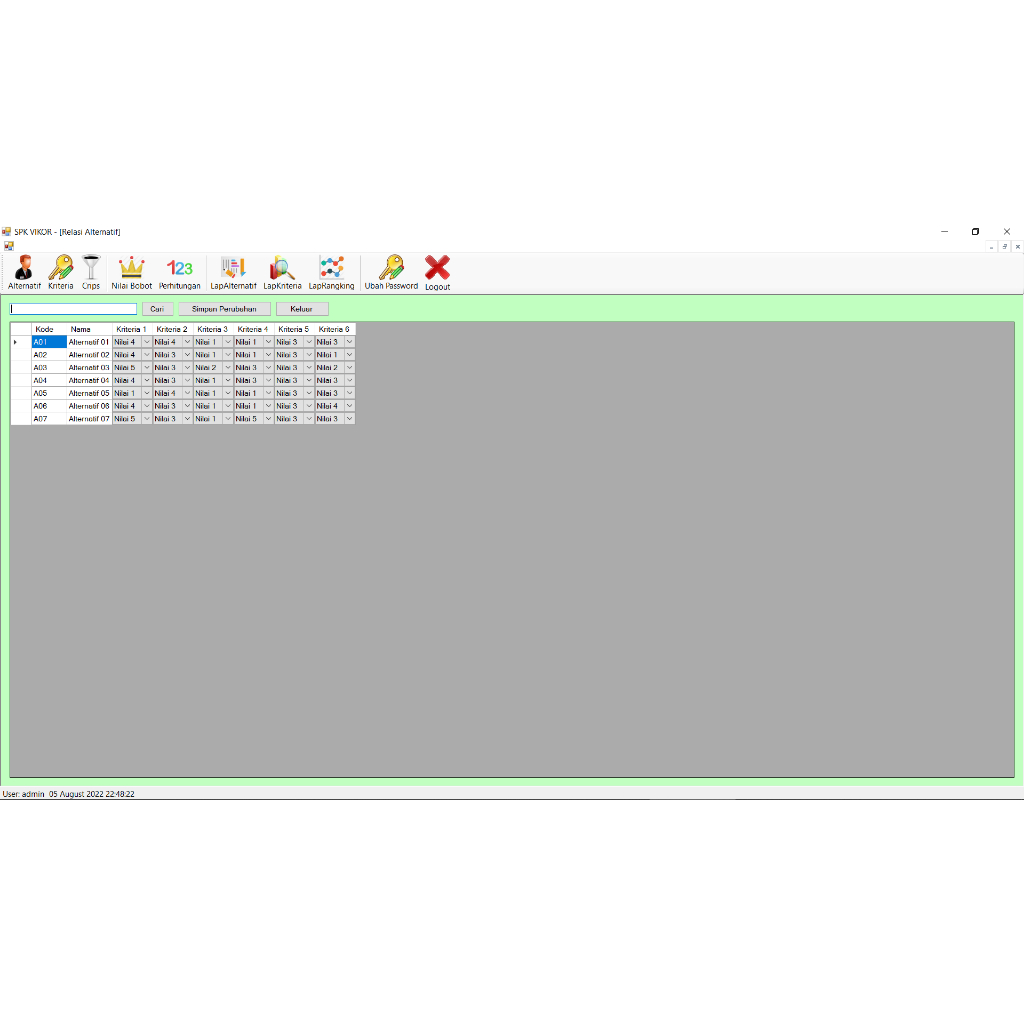Open the LapRangking chart icon
This screenshot has width=1024, height=1024.
(x=331, y=272)
